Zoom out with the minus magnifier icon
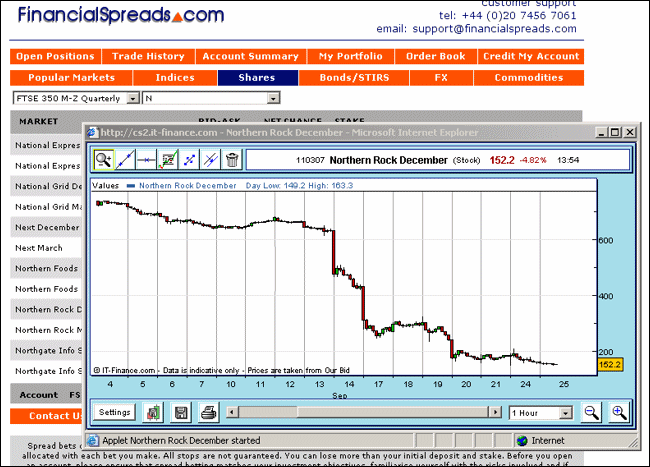The width and height of the screenshot is (650, 467). pyautogui.click(x=591, y=413)
